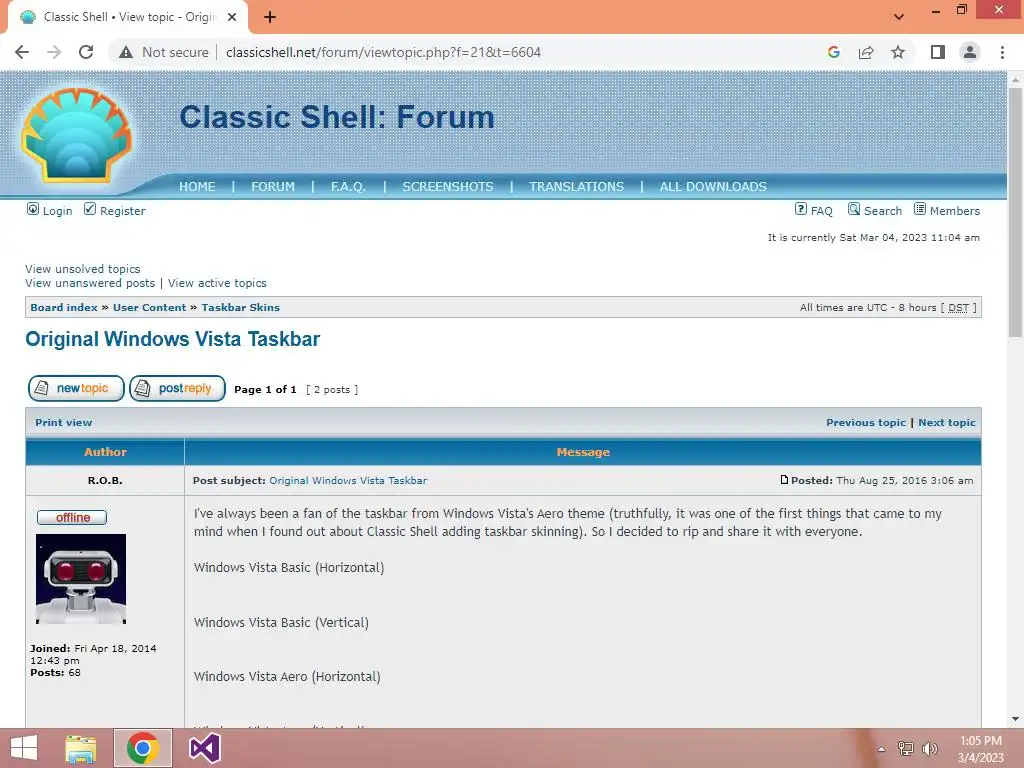Open the TRANSLATIONS navigation item
The height and width of the screenshot is (768, 1024).
pos(577,187)
